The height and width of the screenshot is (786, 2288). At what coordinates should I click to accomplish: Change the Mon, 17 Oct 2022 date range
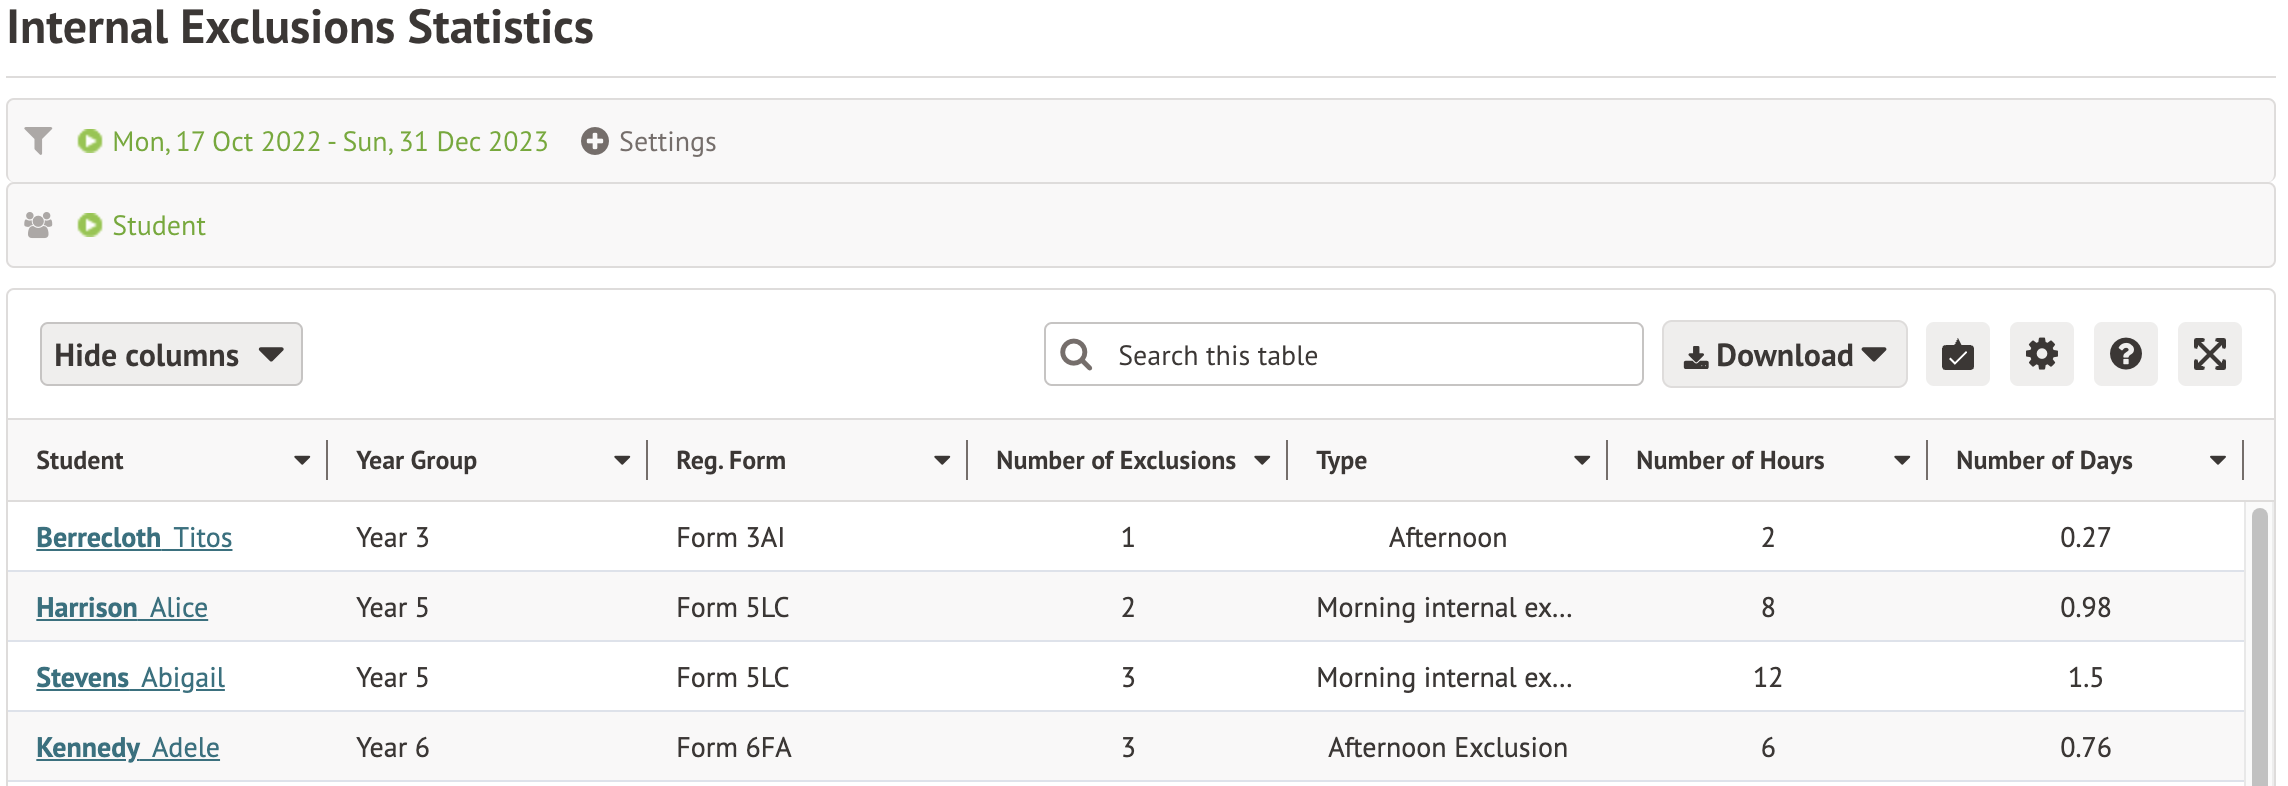(x=330, y=141)
